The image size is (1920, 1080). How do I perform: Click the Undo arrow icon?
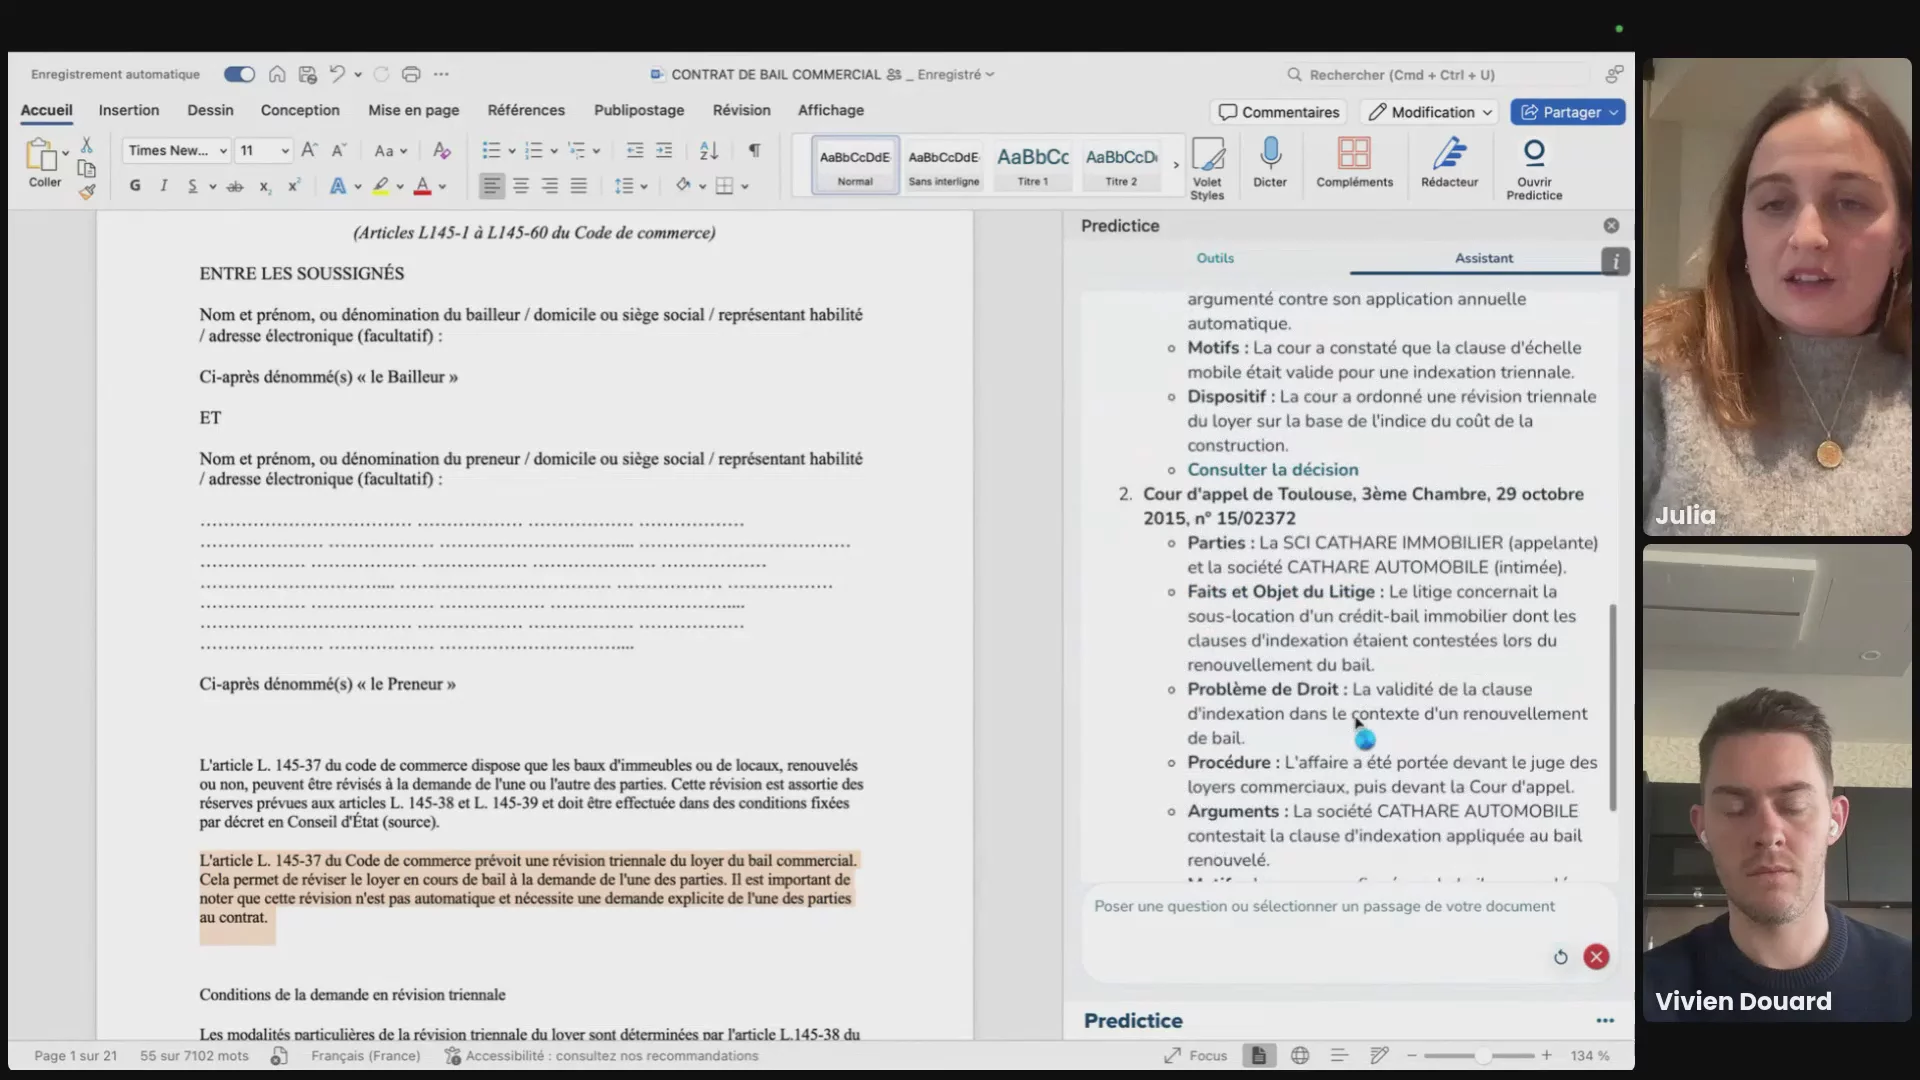coord(337,74)
